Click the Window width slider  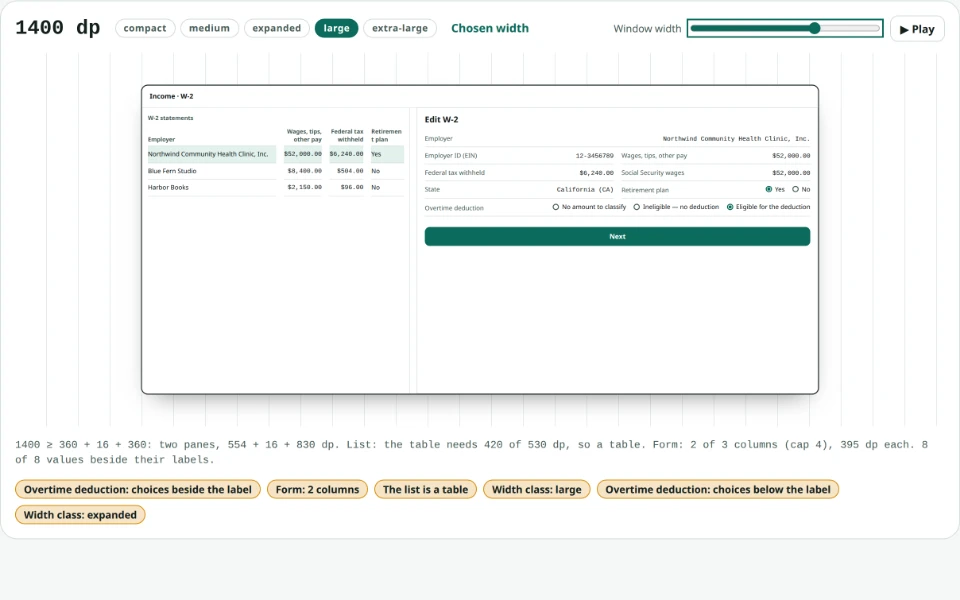pyautogui.click(x=785, y=28)
